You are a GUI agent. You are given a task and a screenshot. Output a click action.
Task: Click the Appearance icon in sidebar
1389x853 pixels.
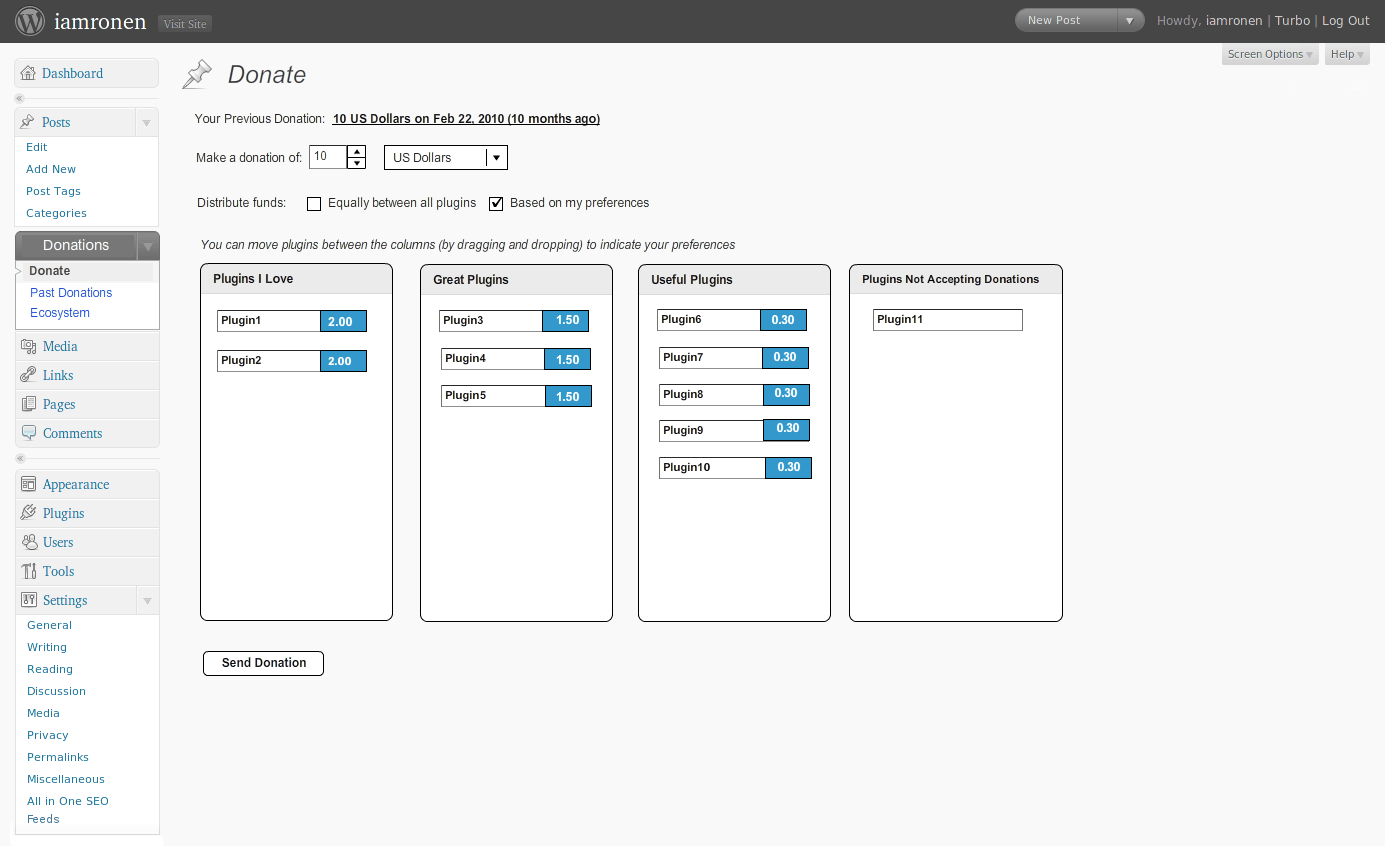click(x=28, y=484)
